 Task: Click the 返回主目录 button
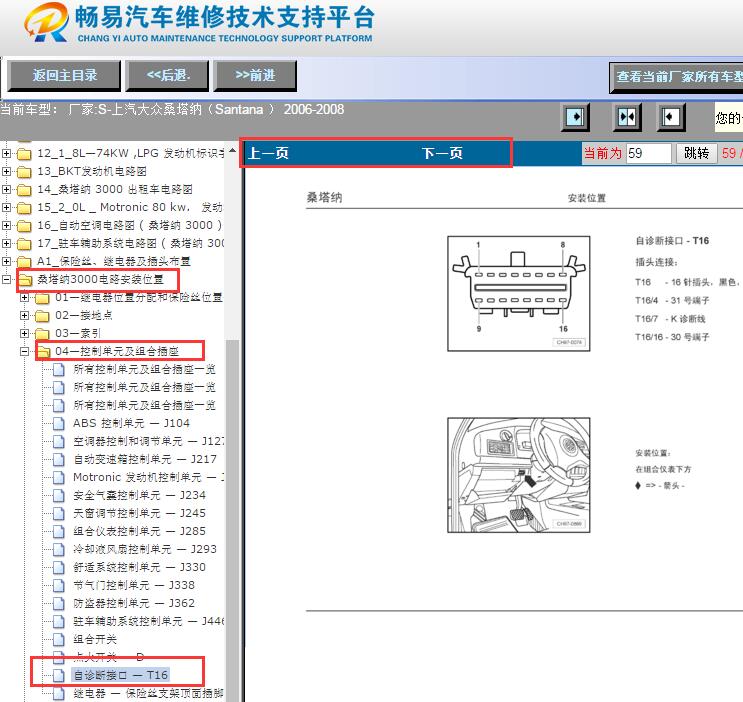click(64, 75)
